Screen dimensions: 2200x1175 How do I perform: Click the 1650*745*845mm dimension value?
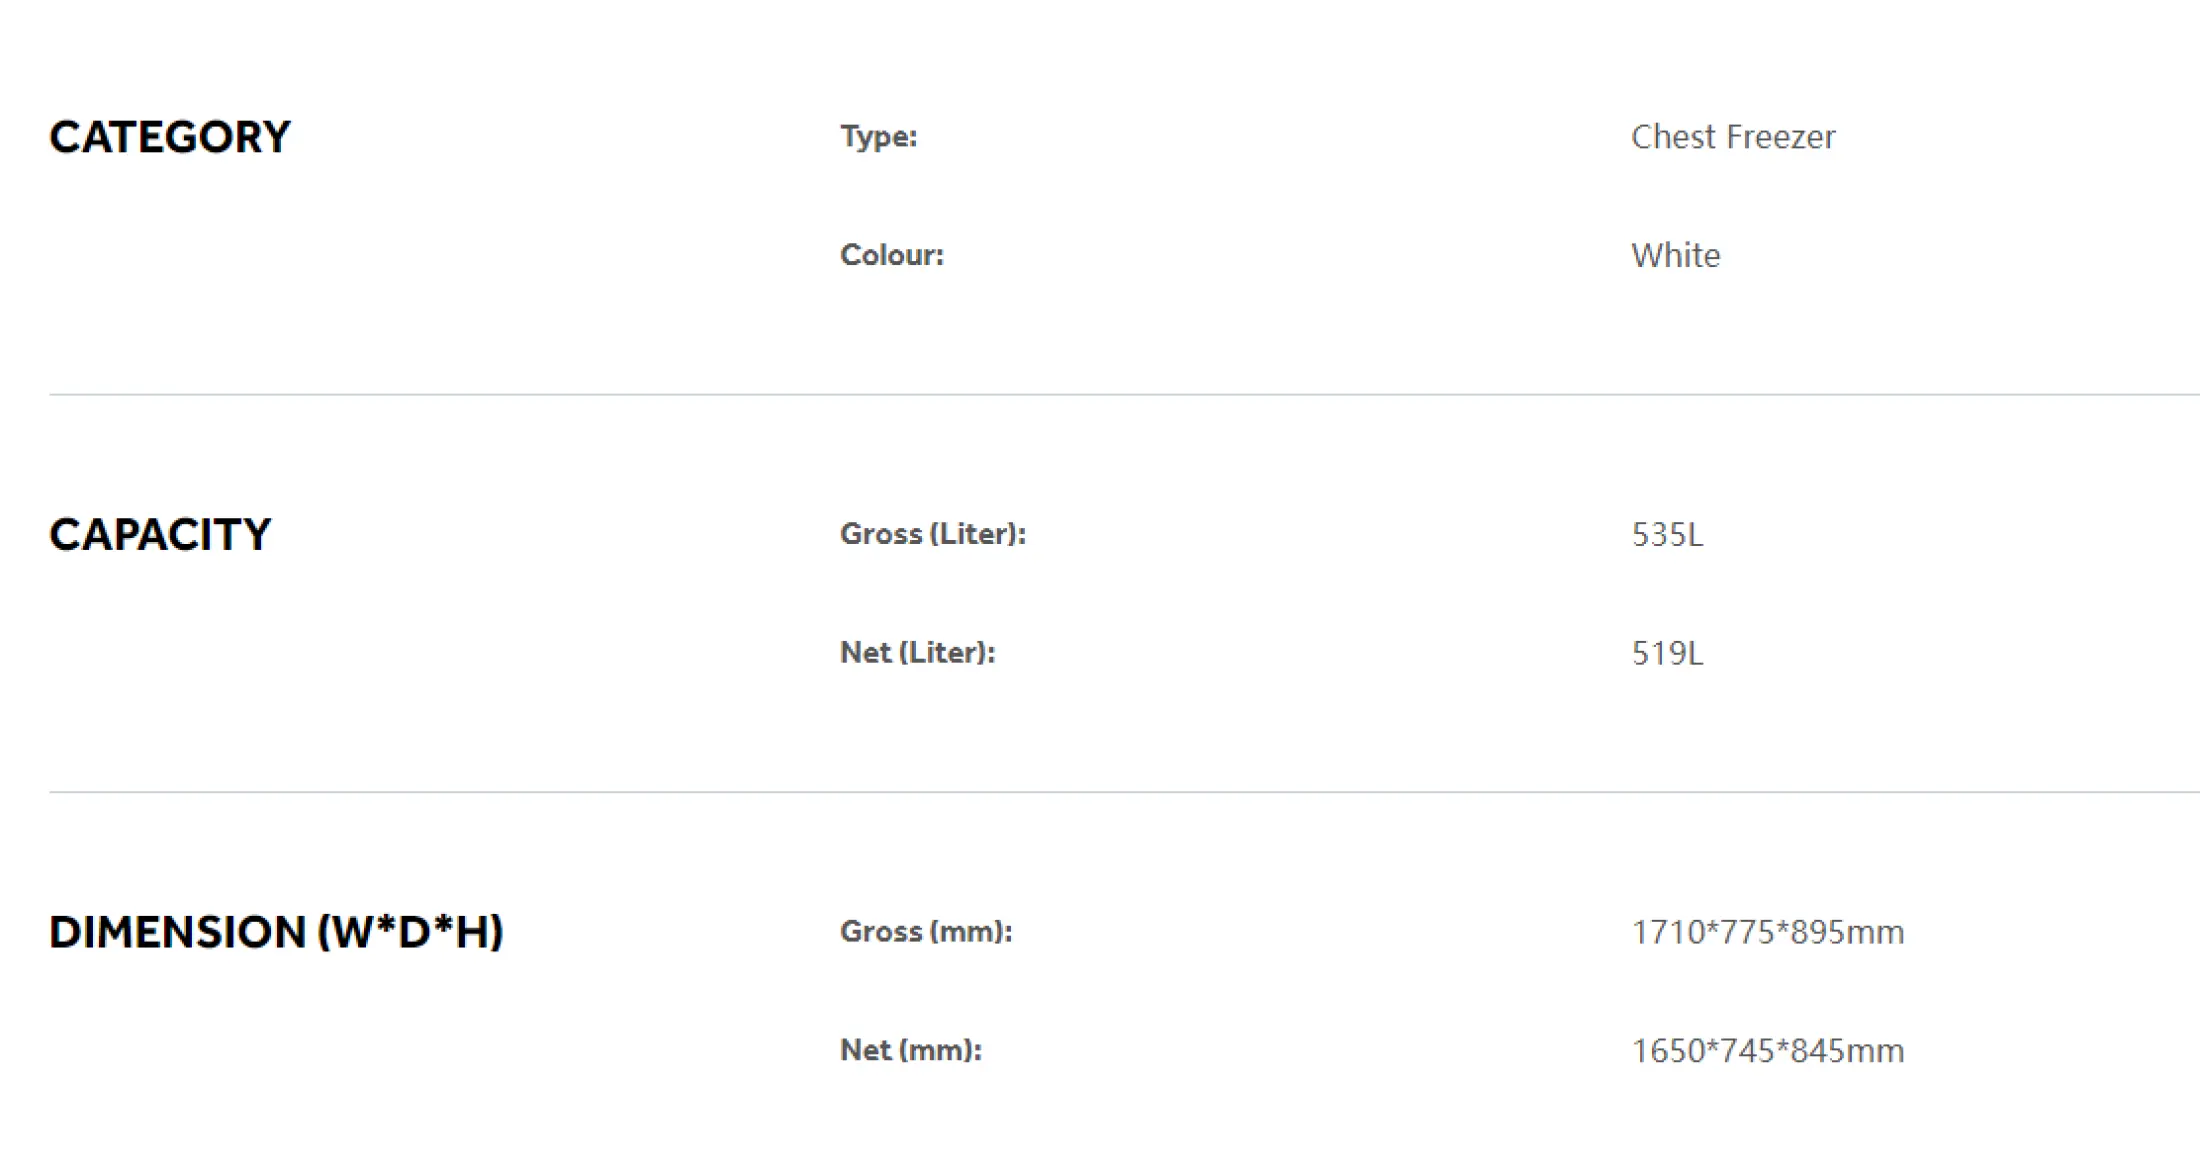pos(1768,1050)
